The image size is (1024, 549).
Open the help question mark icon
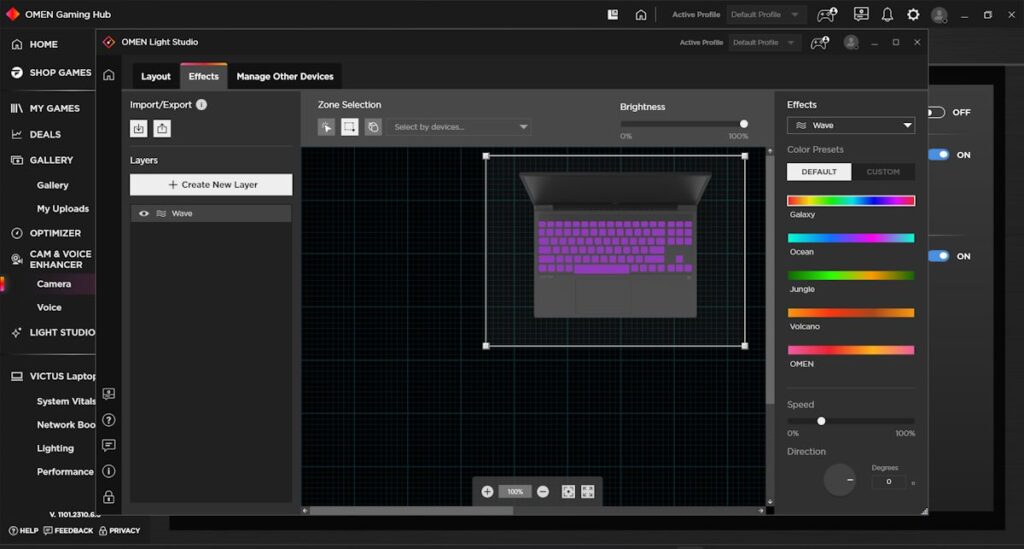109,420
